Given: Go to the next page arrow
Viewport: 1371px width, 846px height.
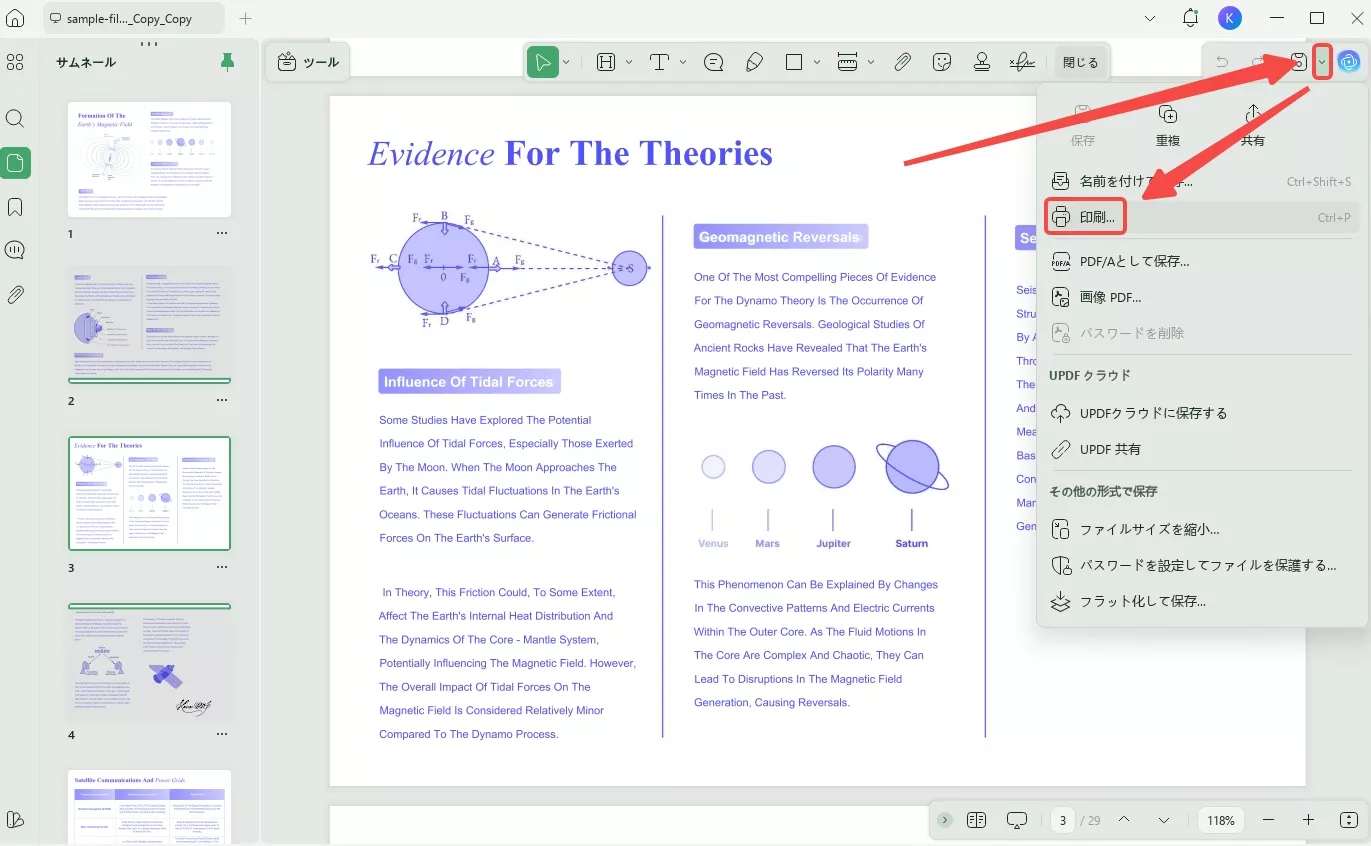Looking at the screenshot, I should pyautogui.click(x=1164, y=820).
